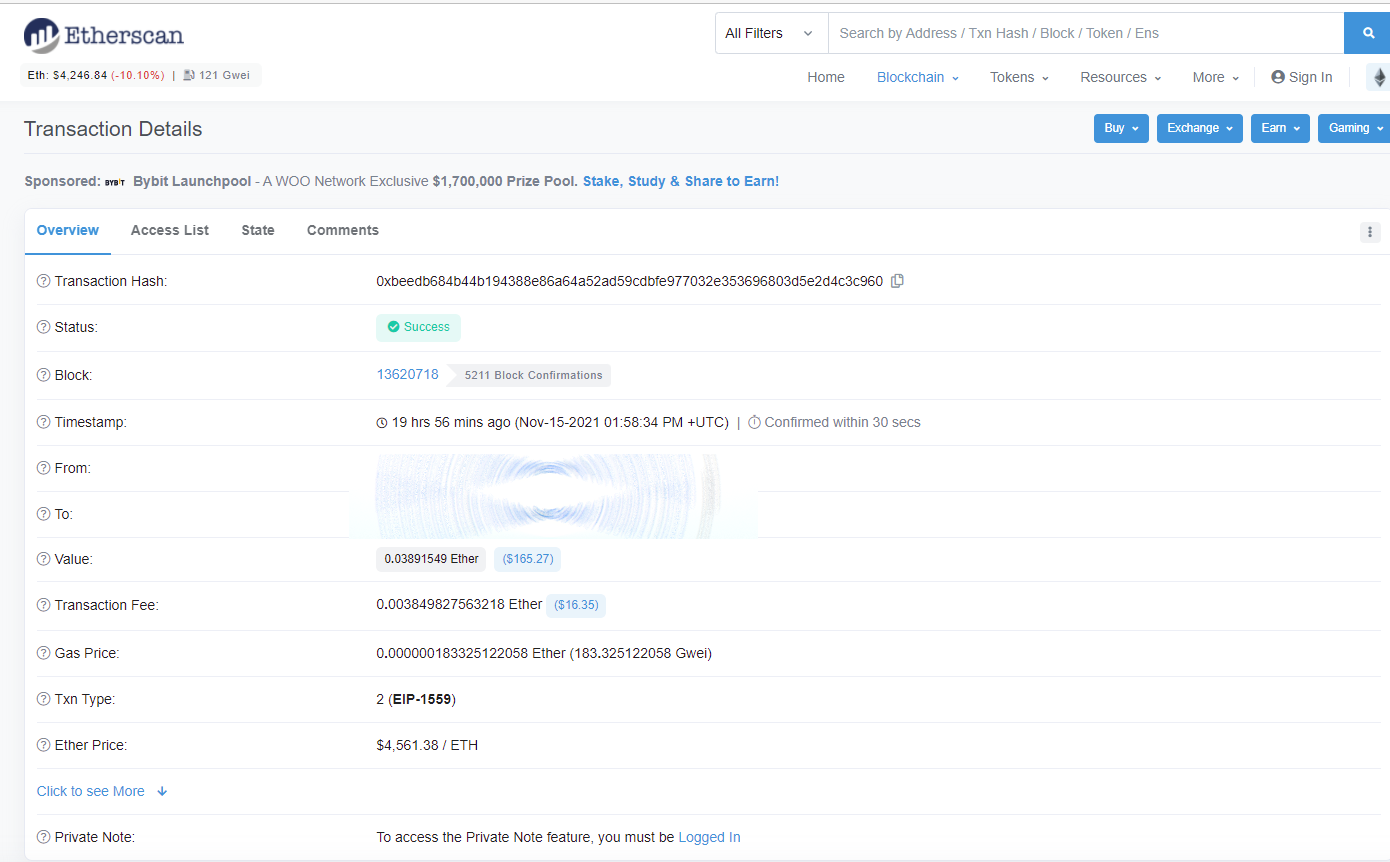This screenshot has height=862, width=1390.
Task: Switch to the Comments tab
Action: point(342,230)
